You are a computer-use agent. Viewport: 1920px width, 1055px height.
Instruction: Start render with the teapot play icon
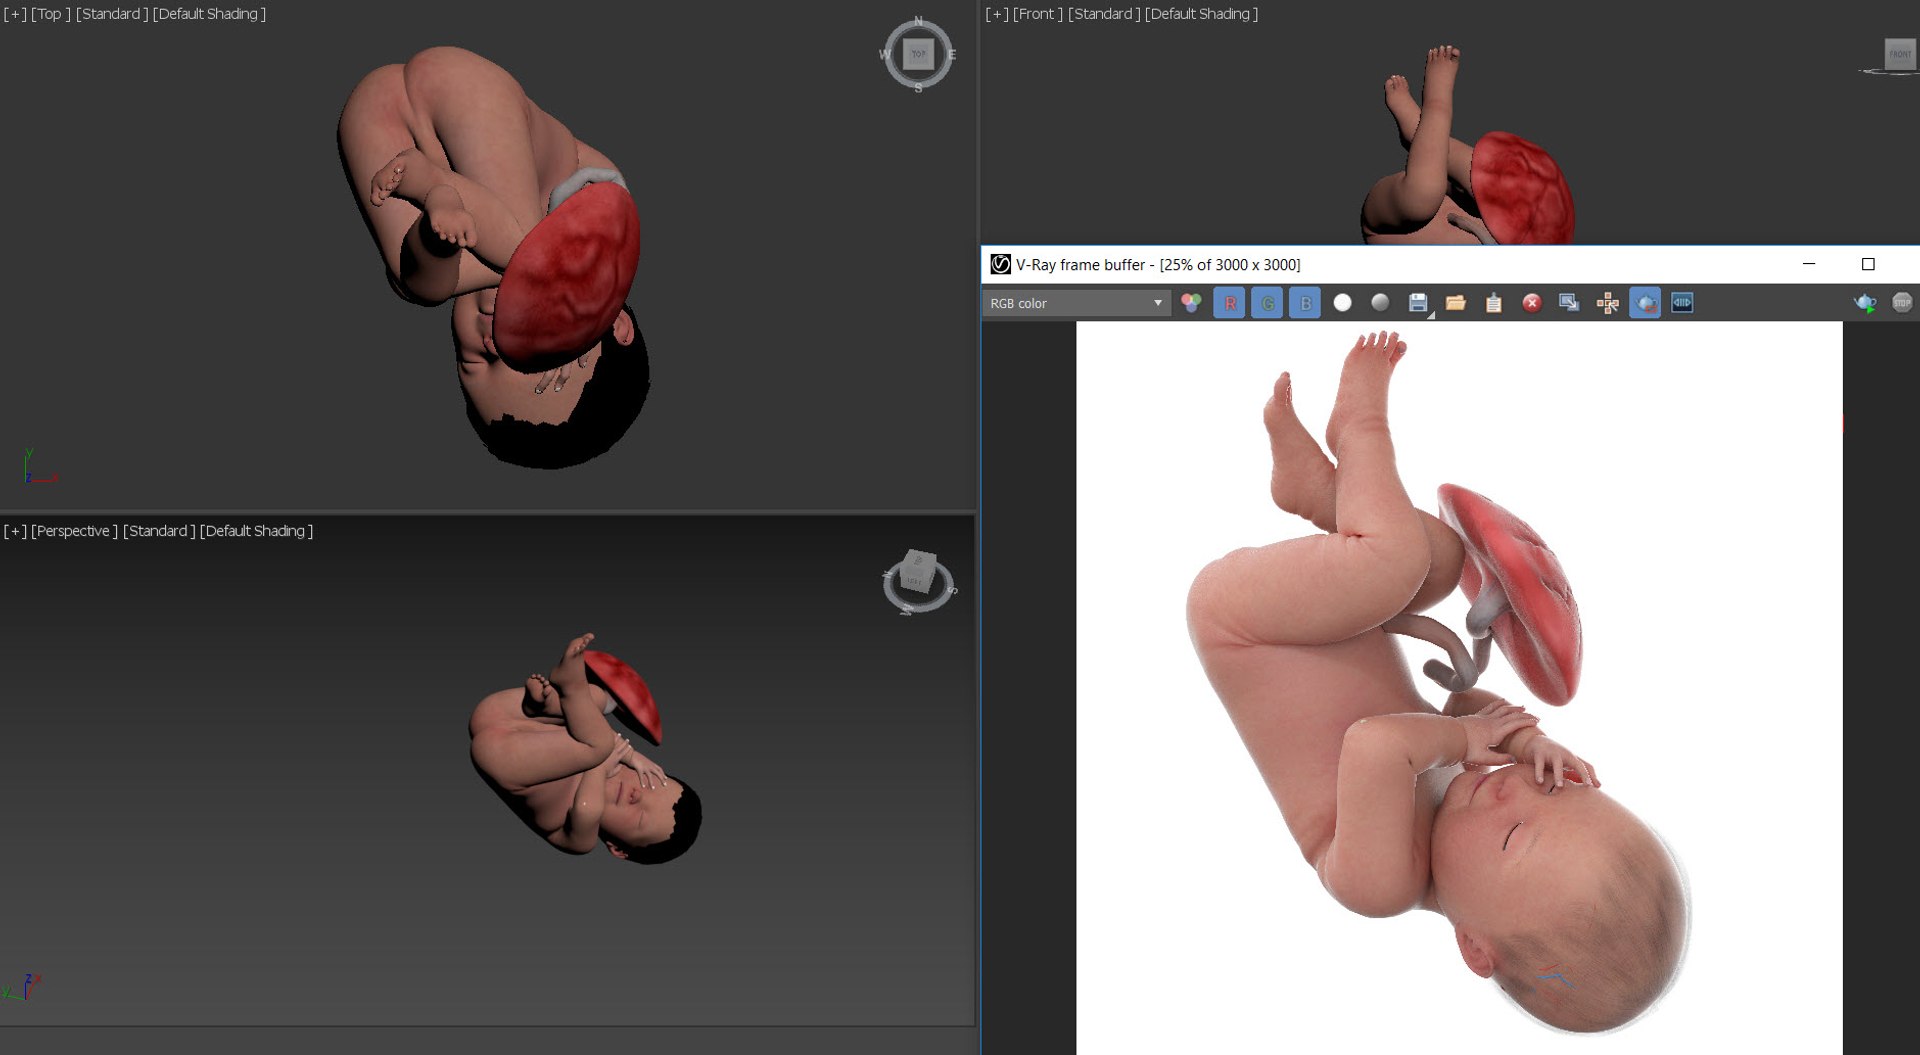1865,303
